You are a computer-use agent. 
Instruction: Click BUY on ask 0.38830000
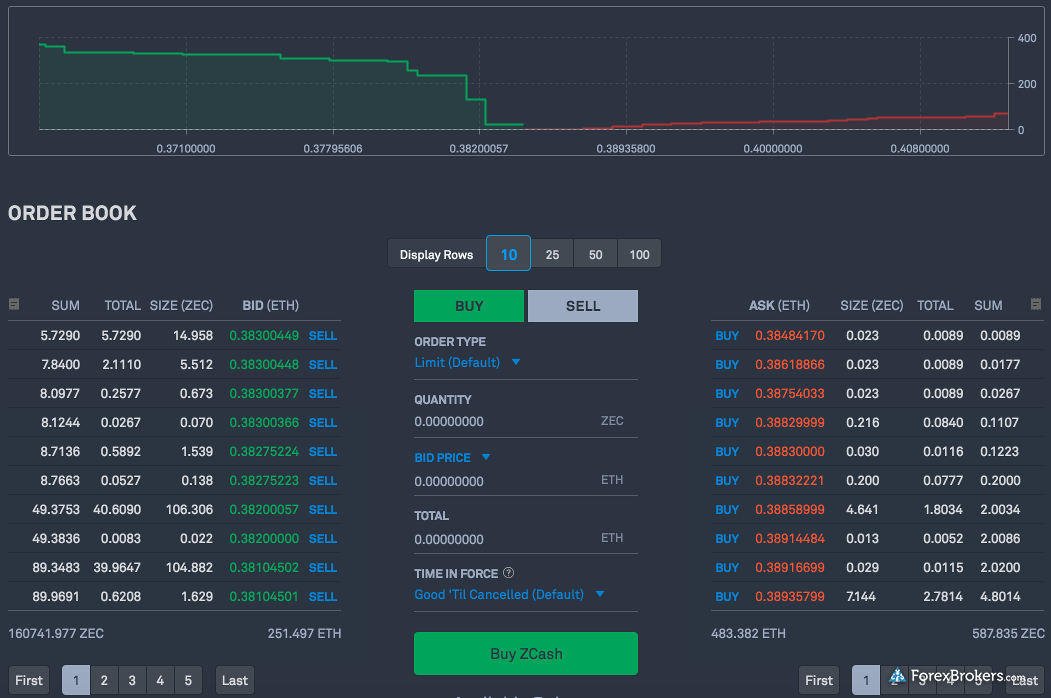pyautogui.click(x=727, y=451)
